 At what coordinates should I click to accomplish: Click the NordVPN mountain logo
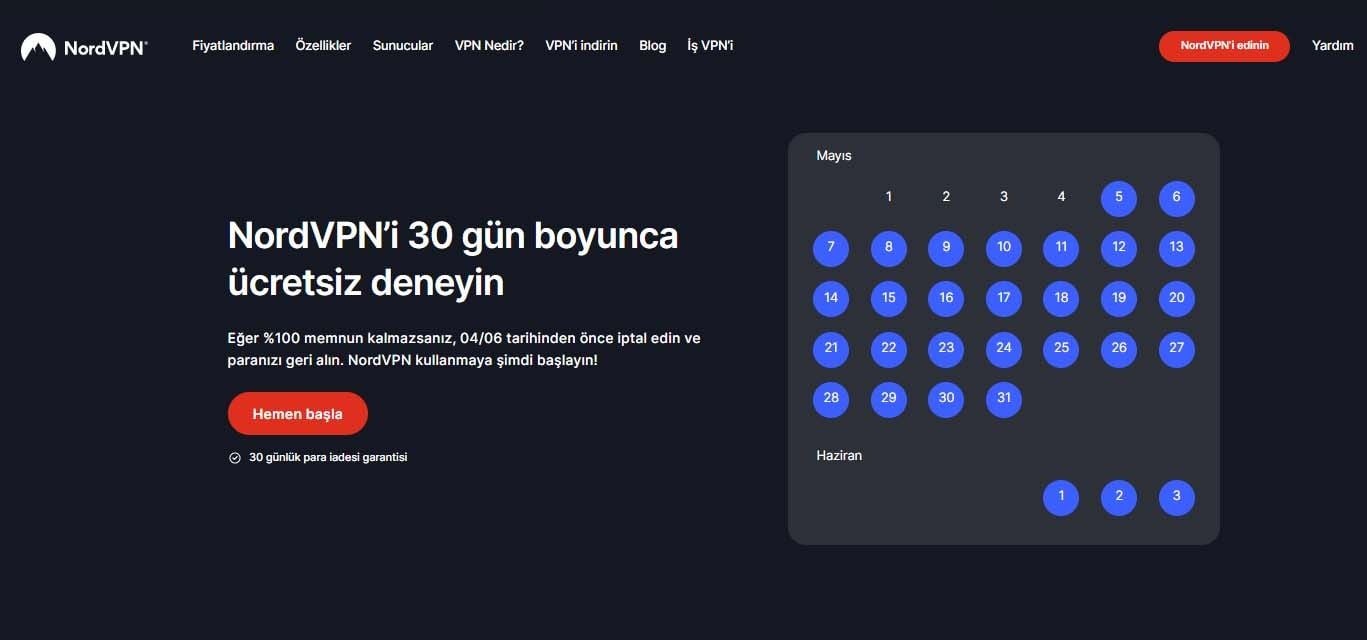pos(38,47)
